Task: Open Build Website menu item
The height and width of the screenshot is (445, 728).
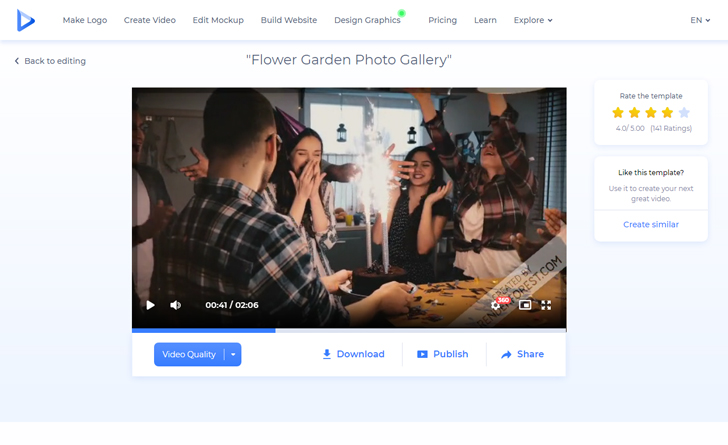Action: tap(289, 20)
